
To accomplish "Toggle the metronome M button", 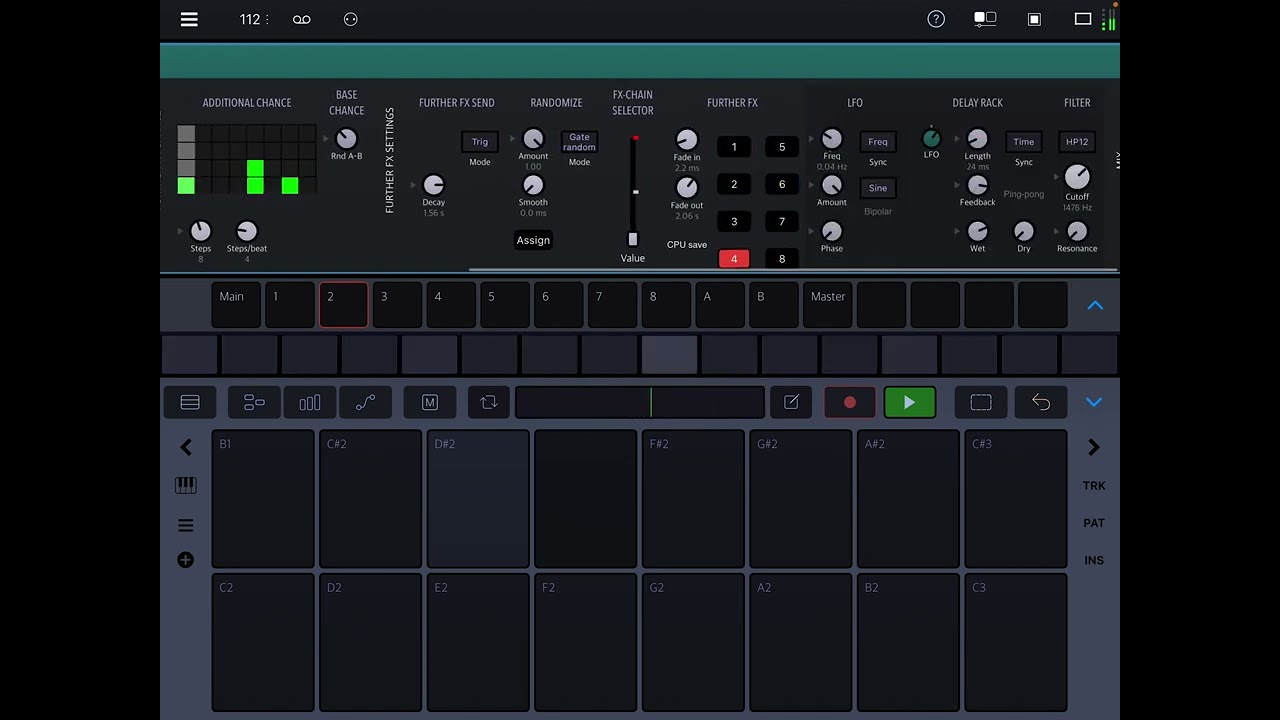I will click(x=430, y=402).
